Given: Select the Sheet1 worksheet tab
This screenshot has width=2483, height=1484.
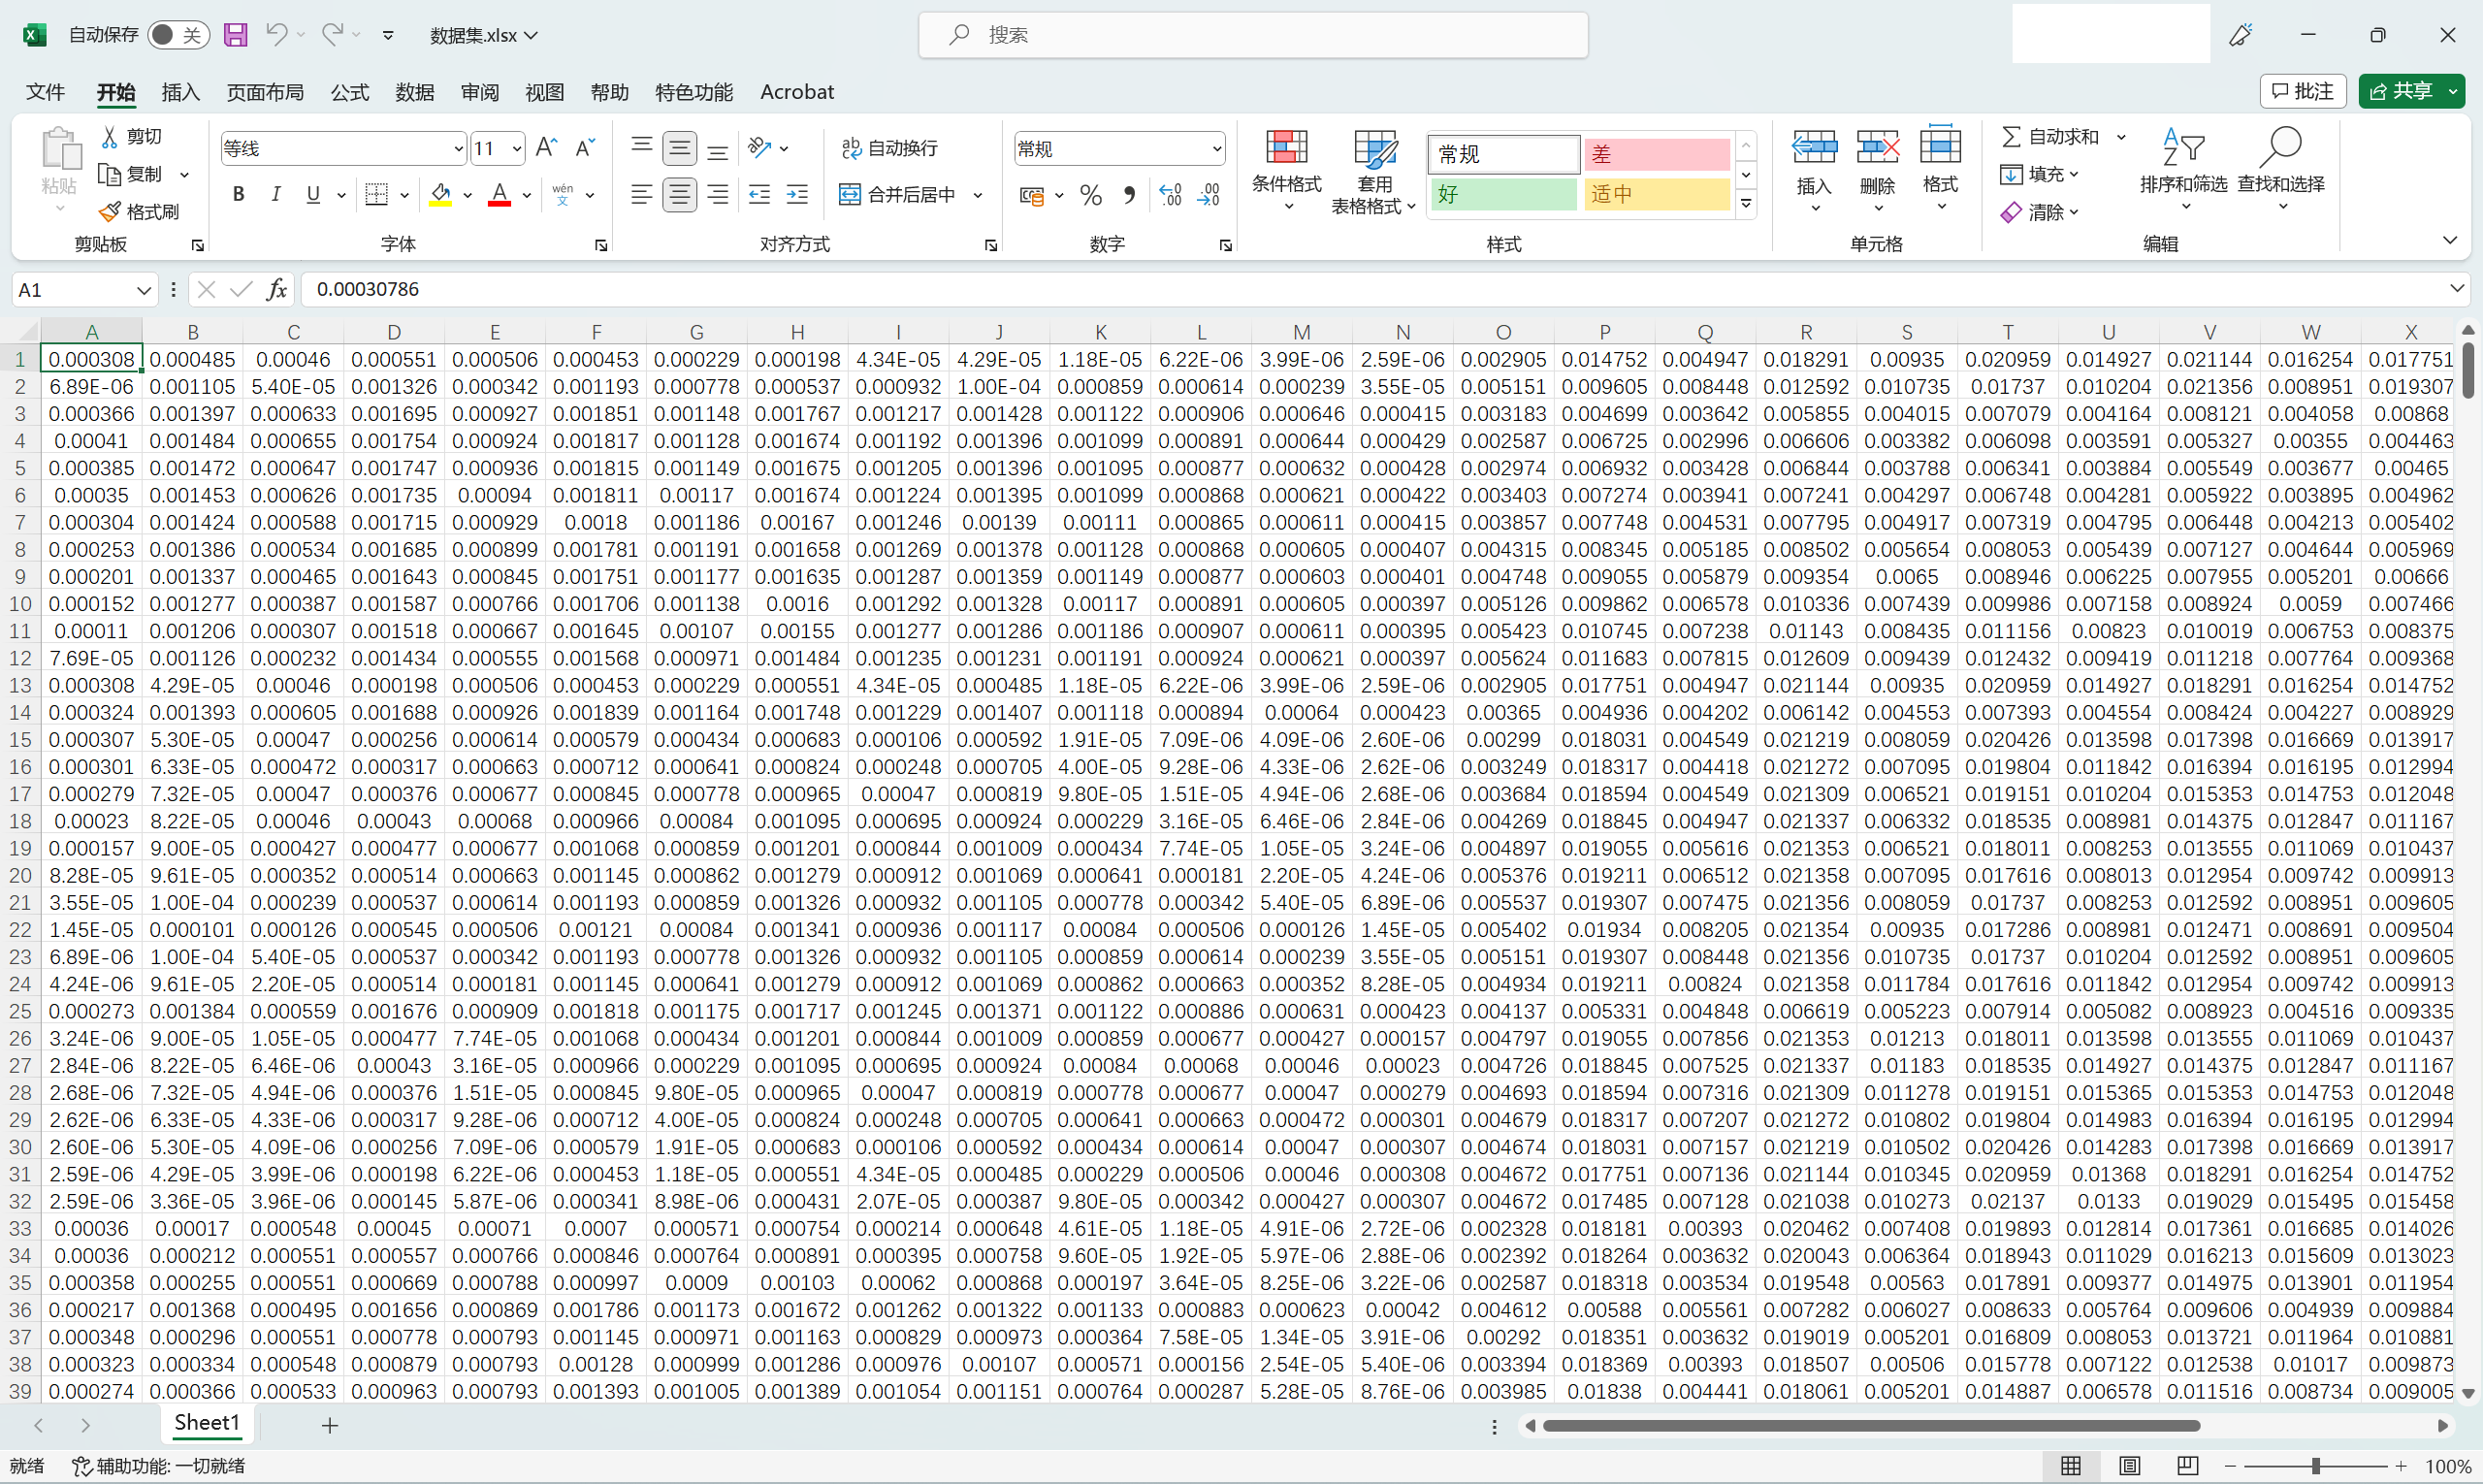Looking at the screenshot, I should (x=207, y=1423).
